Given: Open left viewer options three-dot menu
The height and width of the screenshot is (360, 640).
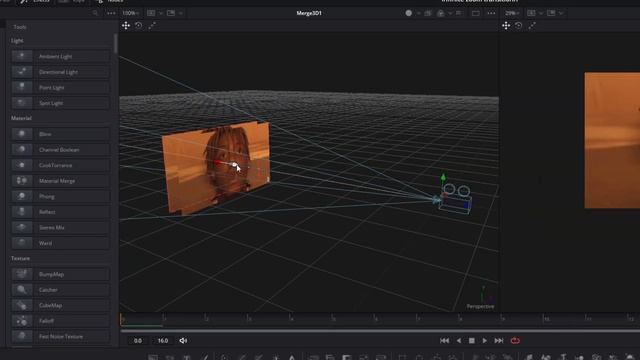Looking at the screenshot, I should pyautogui.click(x=491, y=13).
